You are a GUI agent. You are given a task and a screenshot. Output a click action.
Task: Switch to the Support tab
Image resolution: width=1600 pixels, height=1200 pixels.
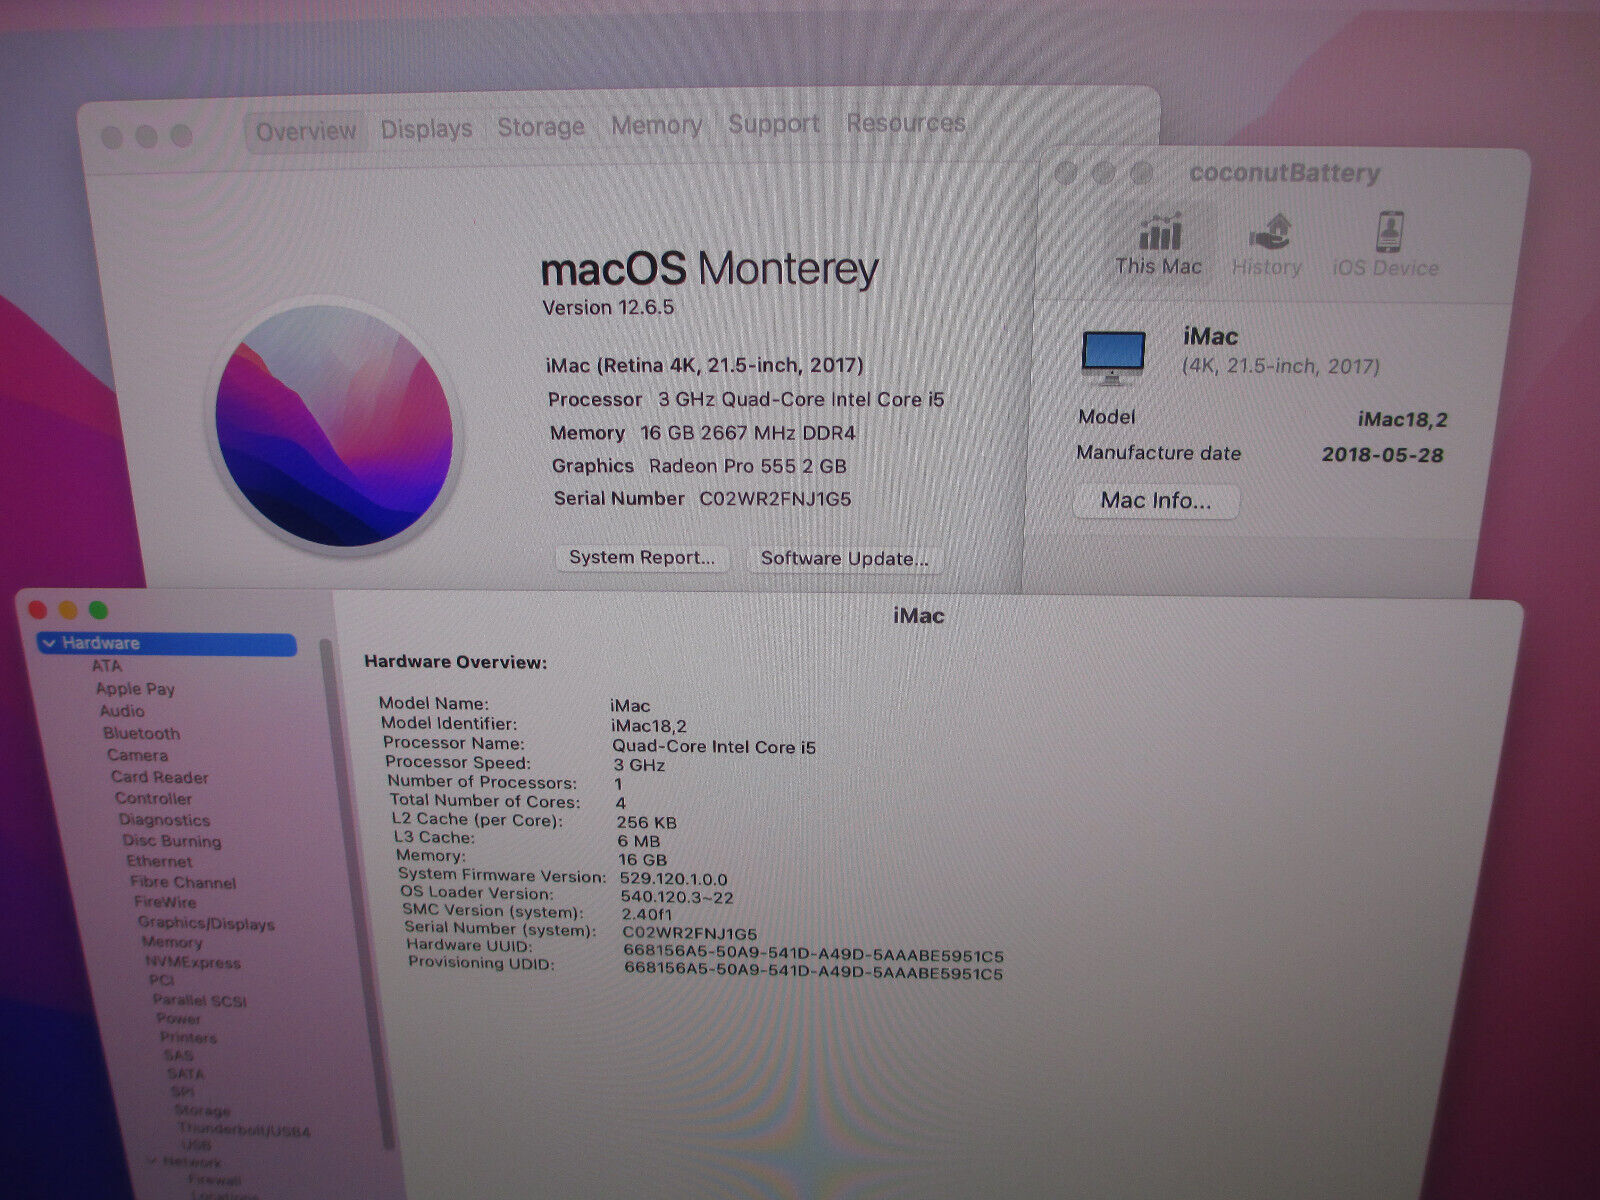pos(774,124)
